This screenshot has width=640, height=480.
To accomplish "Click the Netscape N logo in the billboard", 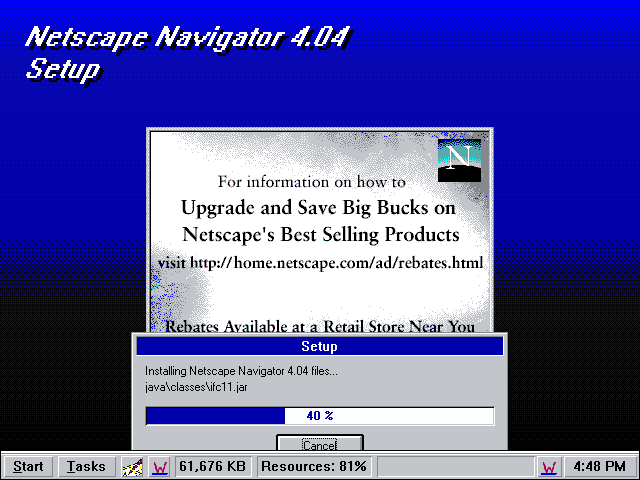I will (x=459, y=160).
